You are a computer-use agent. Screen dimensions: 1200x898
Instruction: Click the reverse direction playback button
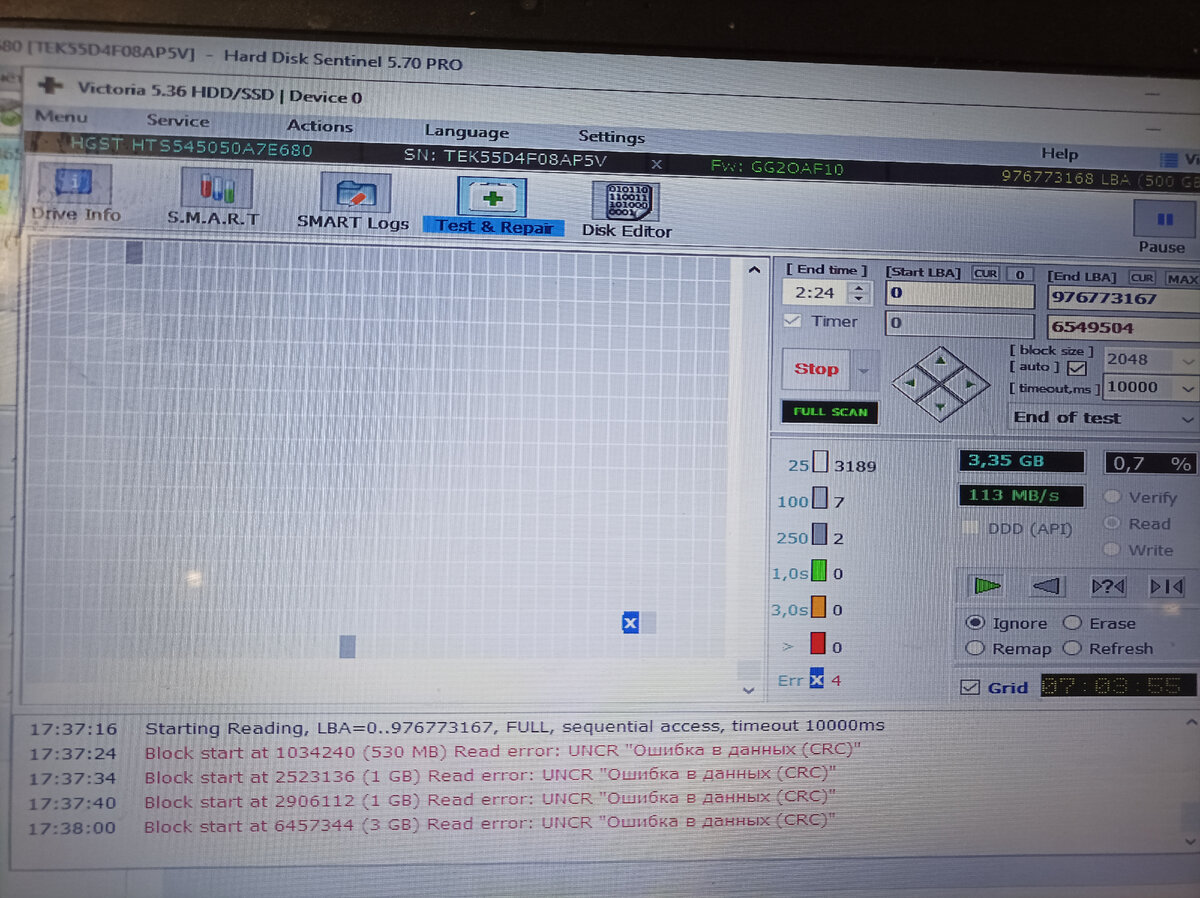click(x=1047, y=586)
